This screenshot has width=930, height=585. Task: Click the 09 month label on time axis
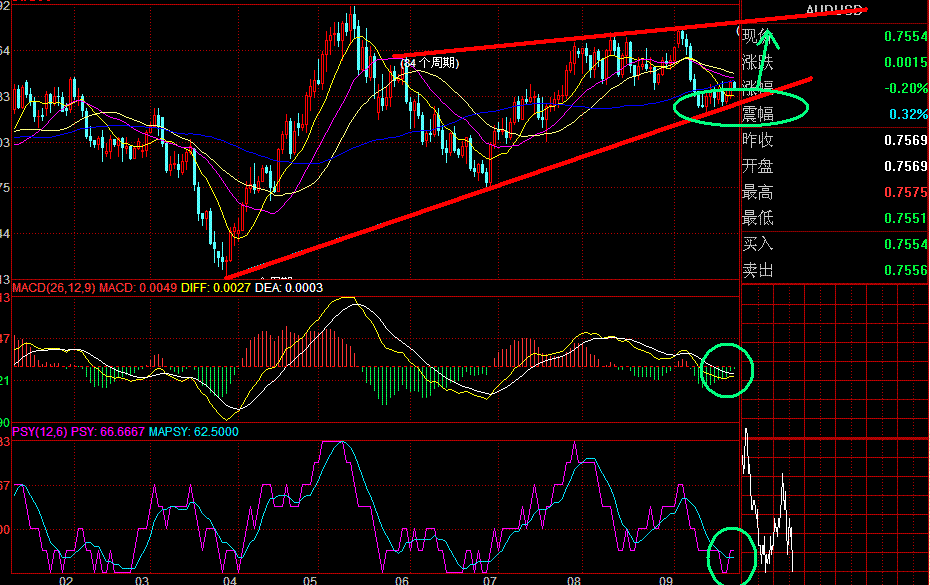[x=665, y=580]
